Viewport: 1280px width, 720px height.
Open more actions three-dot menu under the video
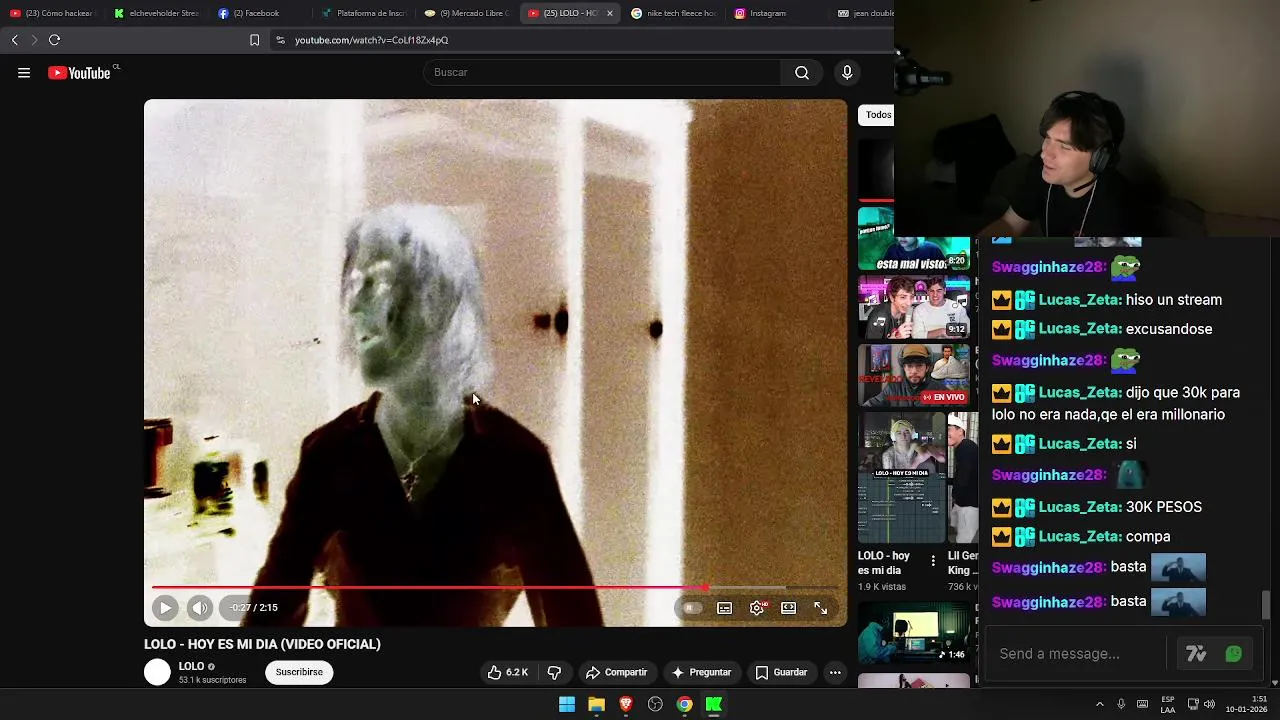tap(835, 672)
